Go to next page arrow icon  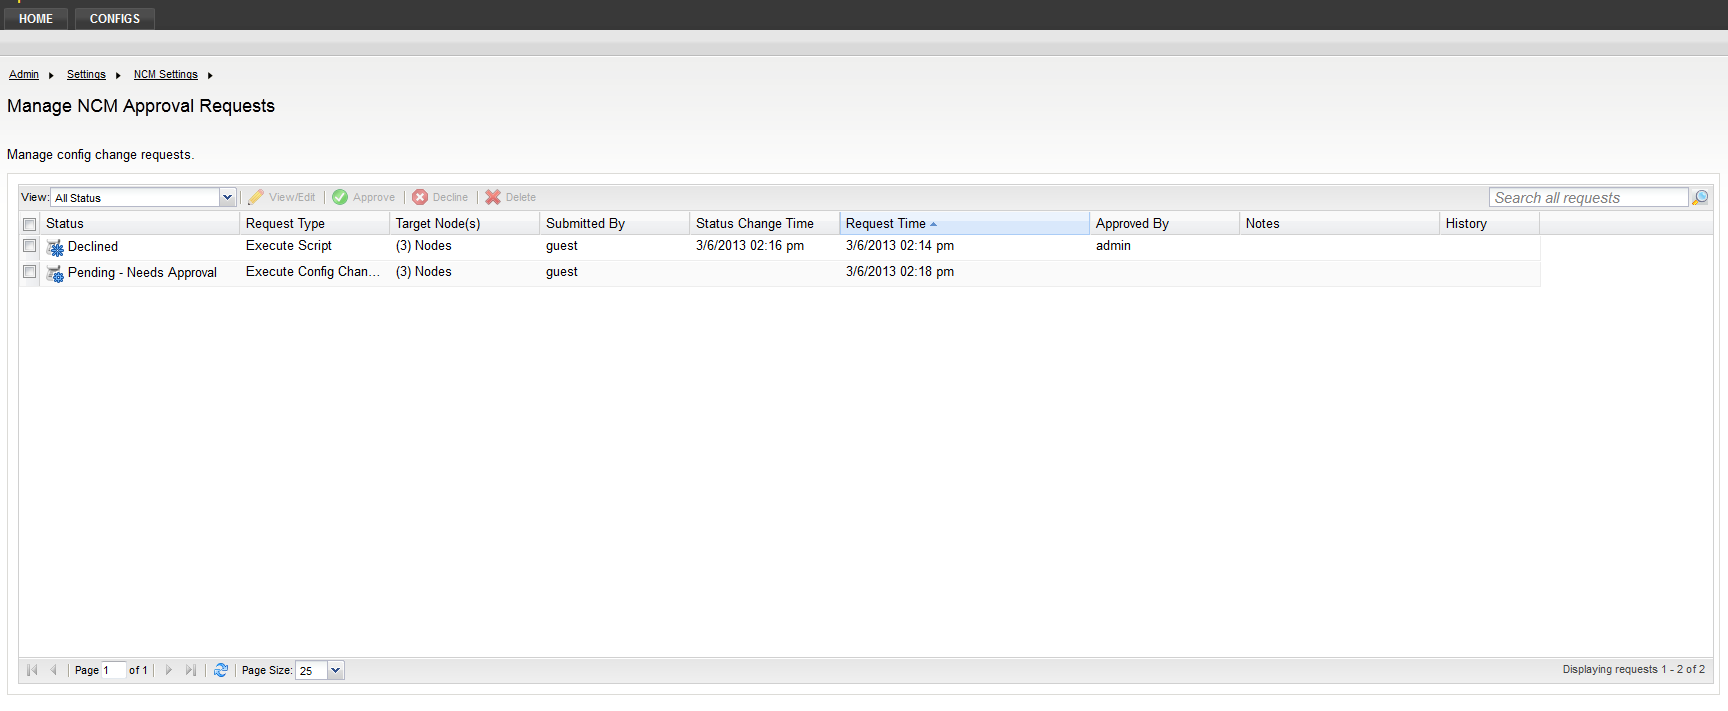168,670
